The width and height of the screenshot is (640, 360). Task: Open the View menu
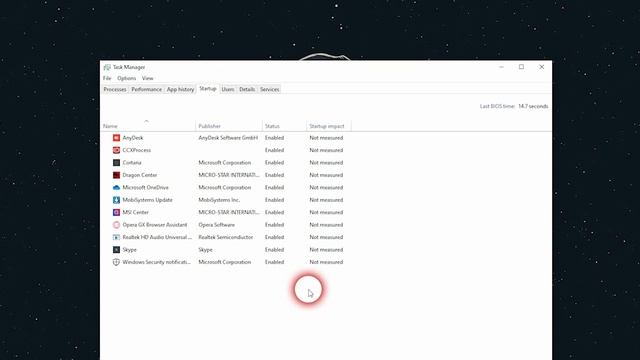pyautogui.click(x=148, y=78)
